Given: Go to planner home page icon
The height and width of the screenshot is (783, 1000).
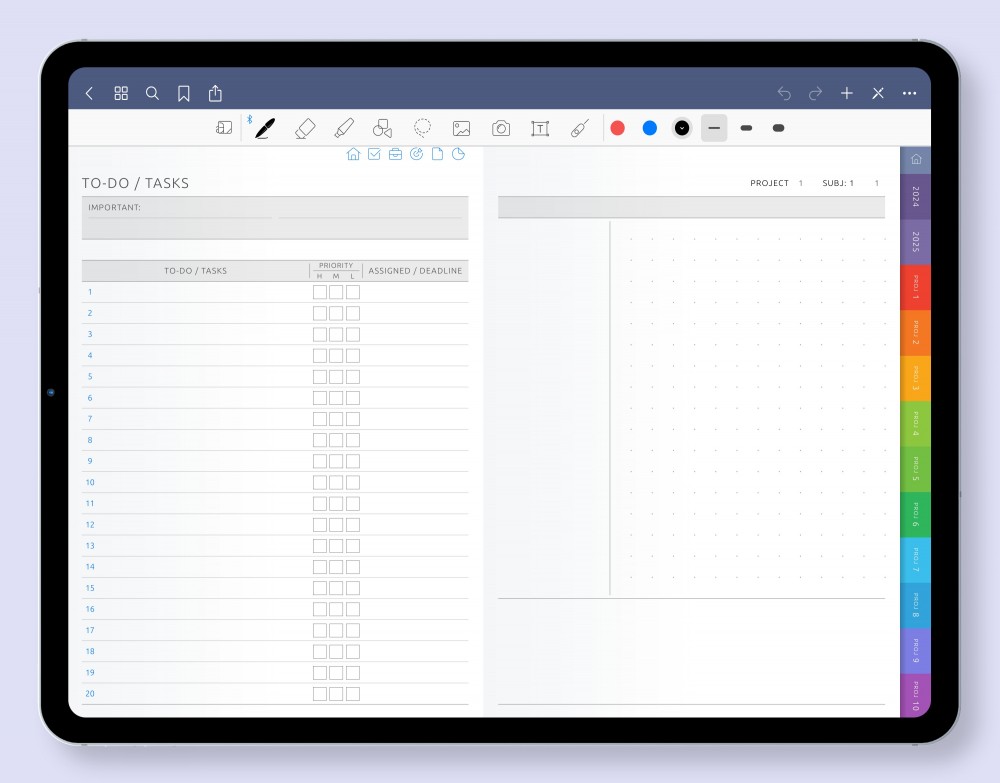Looking at the screenshot, I should pos(353,154).
